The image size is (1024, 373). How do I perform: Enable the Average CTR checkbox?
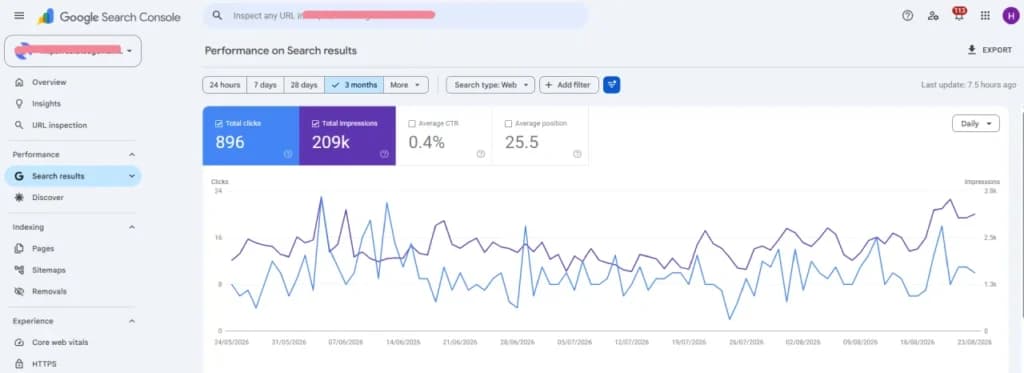(411, 123)
